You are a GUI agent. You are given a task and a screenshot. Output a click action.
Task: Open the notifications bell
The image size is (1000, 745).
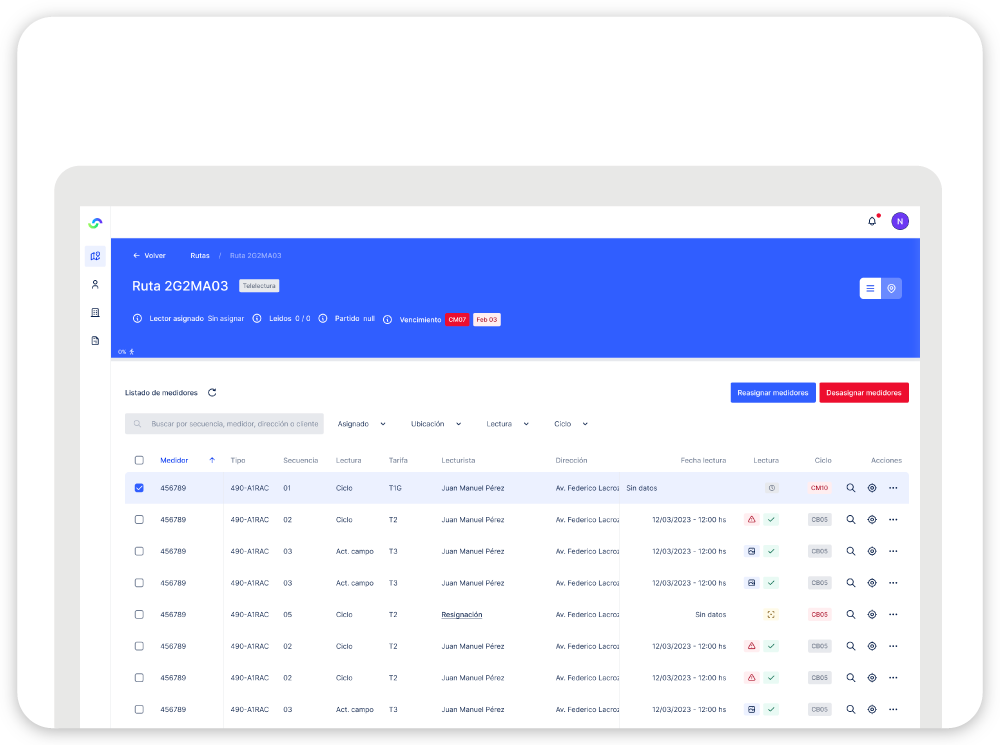pos(871,221)
